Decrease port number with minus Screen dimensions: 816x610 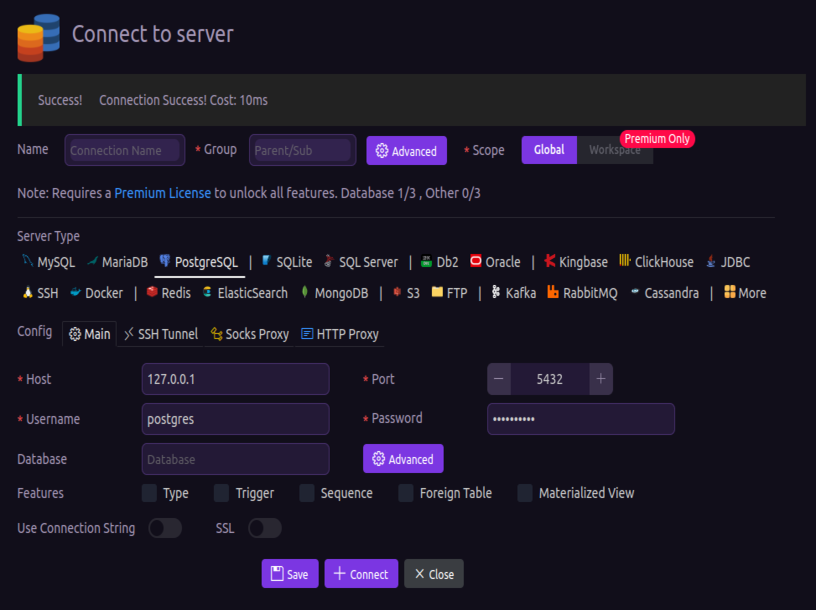click(x=499, y=379)
